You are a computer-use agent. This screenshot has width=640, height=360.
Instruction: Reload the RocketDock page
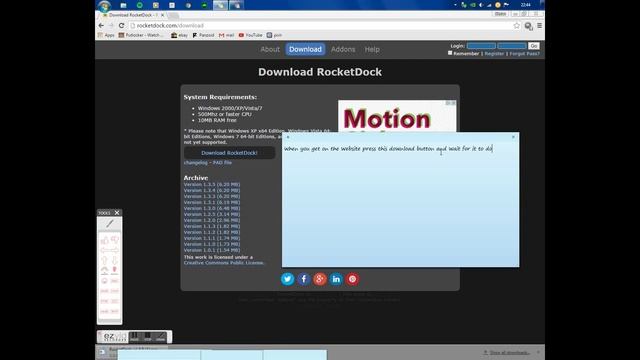[x=121, y=25]
